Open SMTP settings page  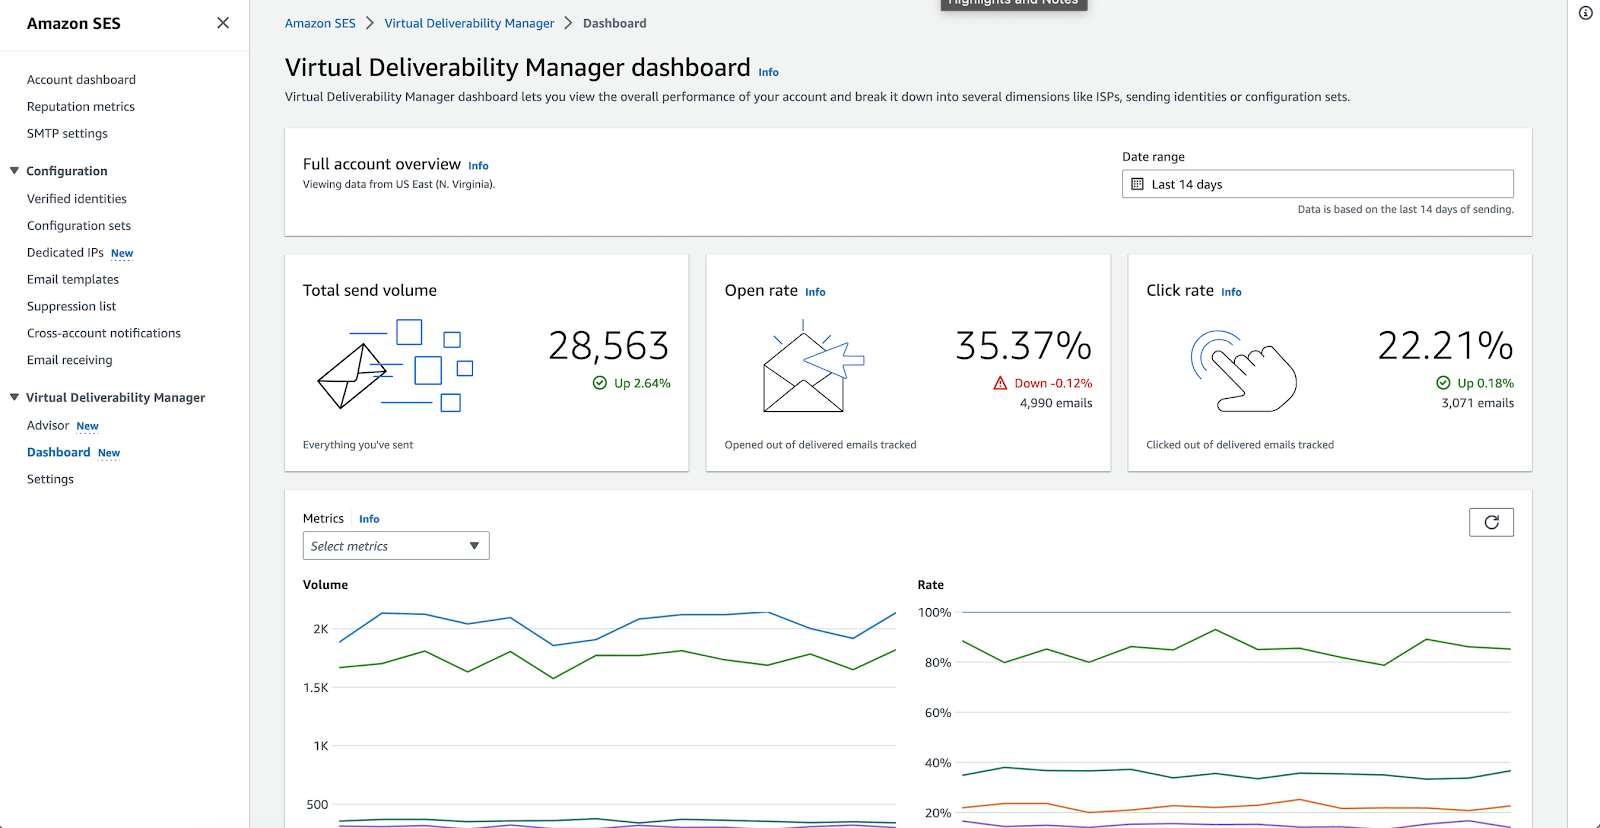pyautogui.click(x=67, y=134)
